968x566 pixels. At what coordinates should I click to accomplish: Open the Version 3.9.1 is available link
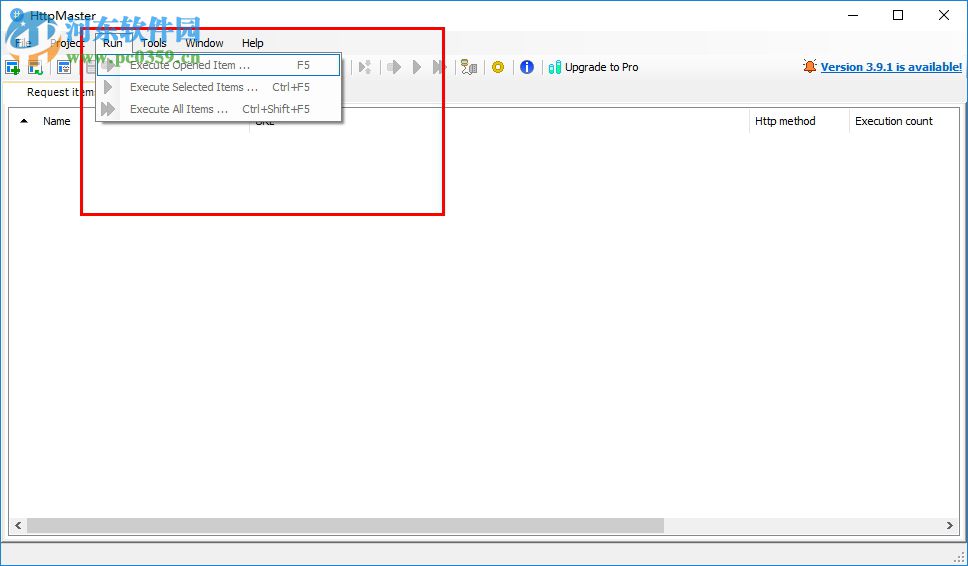[891, 67]
